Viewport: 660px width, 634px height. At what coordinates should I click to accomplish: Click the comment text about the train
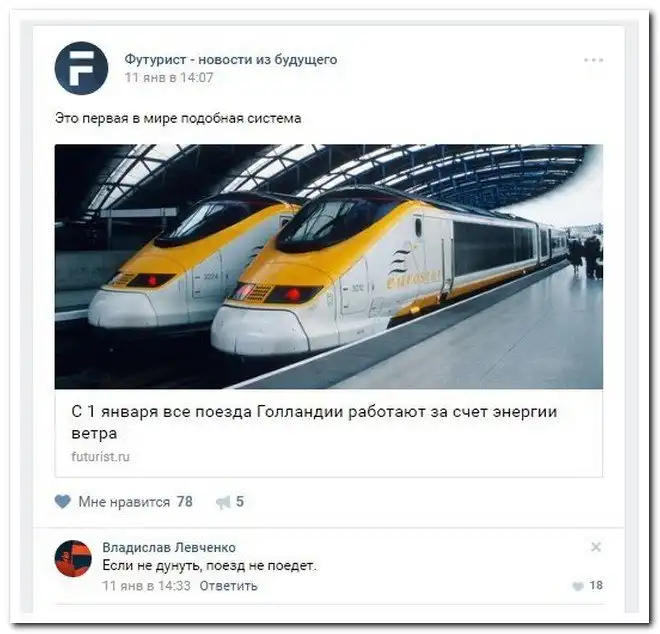click(x=209, y=565)
